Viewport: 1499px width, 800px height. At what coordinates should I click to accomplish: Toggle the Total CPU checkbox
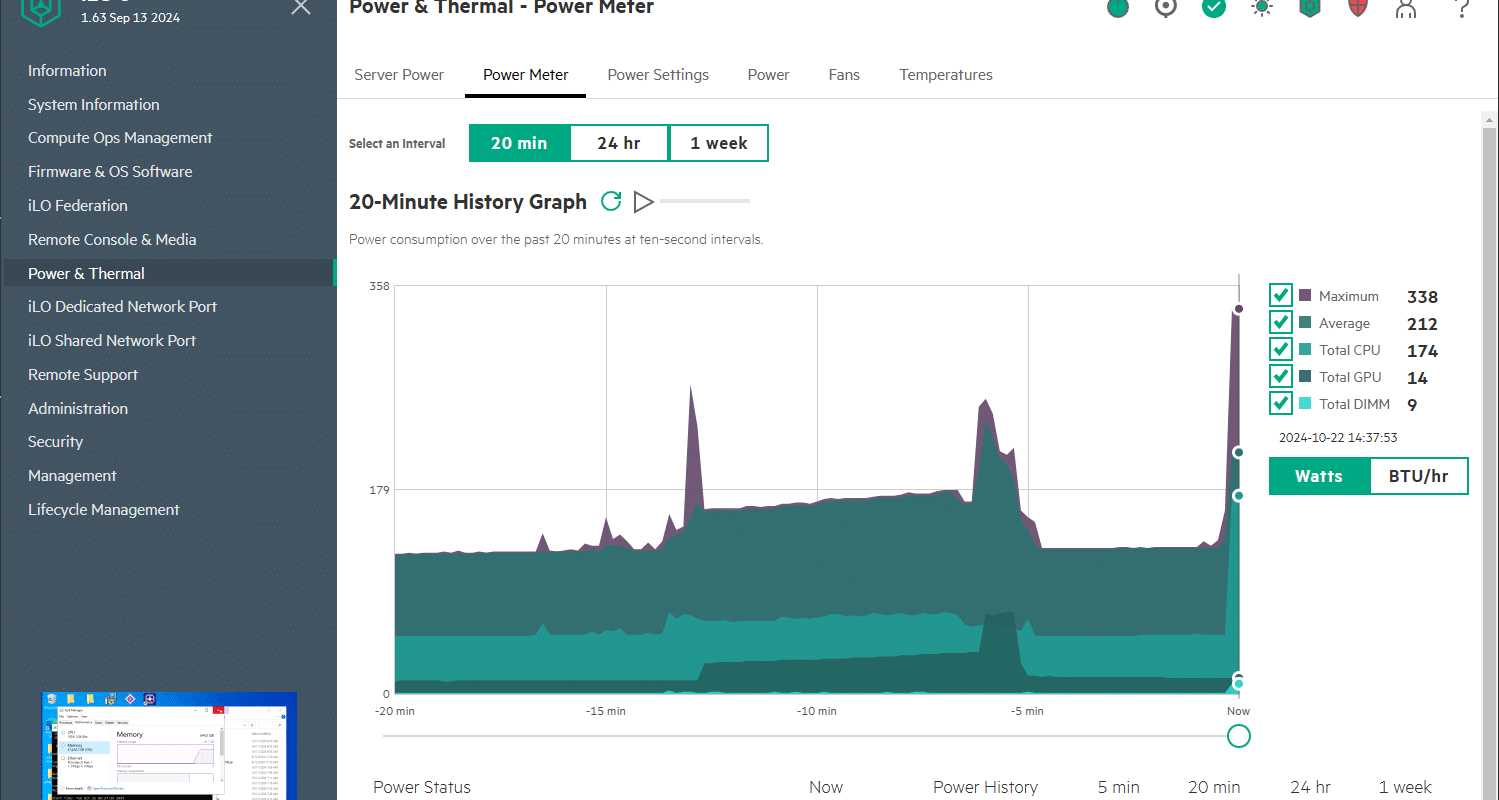coord(1280,349)
